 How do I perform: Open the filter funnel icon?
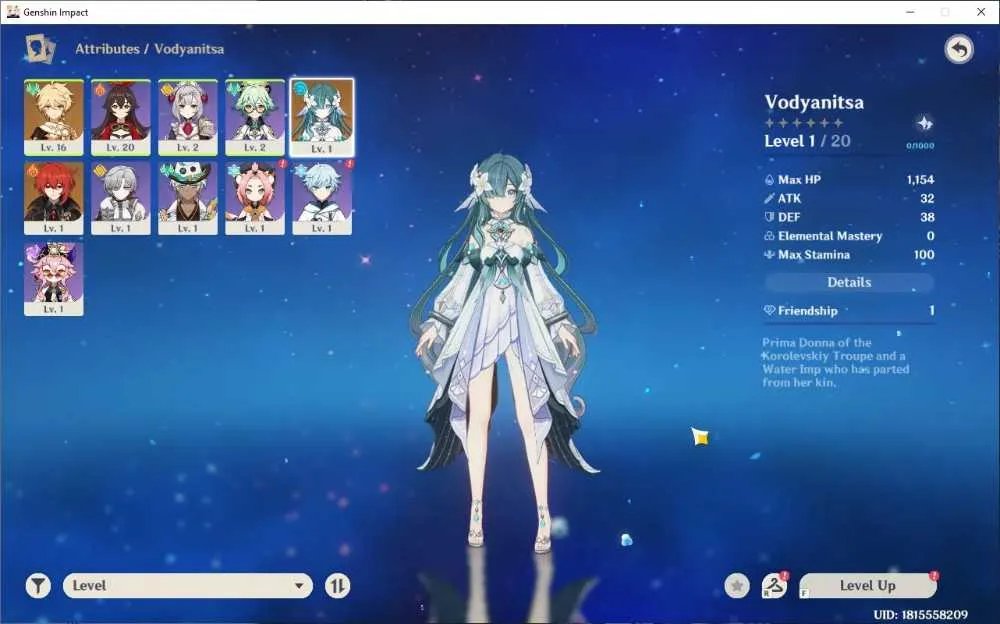click(38, 586)
